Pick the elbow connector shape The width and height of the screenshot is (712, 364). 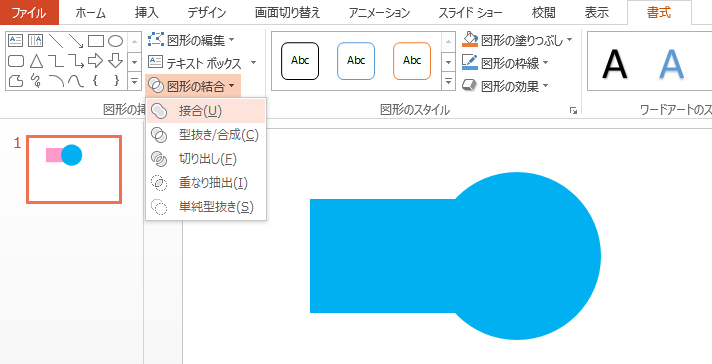coord(56,61)
